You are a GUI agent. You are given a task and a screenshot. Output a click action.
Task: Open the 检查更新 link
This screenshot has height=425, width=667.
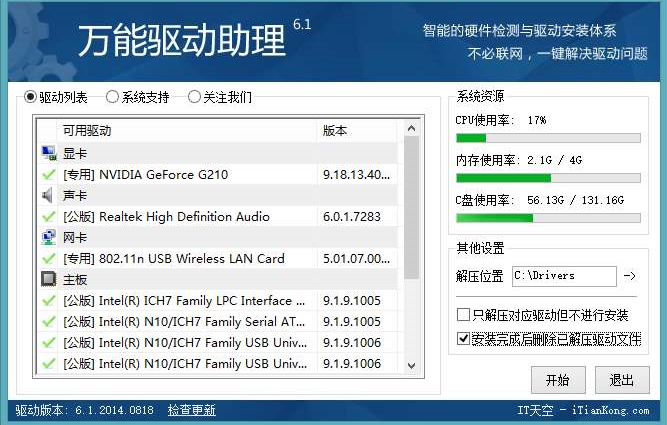(x=191, y=410)
